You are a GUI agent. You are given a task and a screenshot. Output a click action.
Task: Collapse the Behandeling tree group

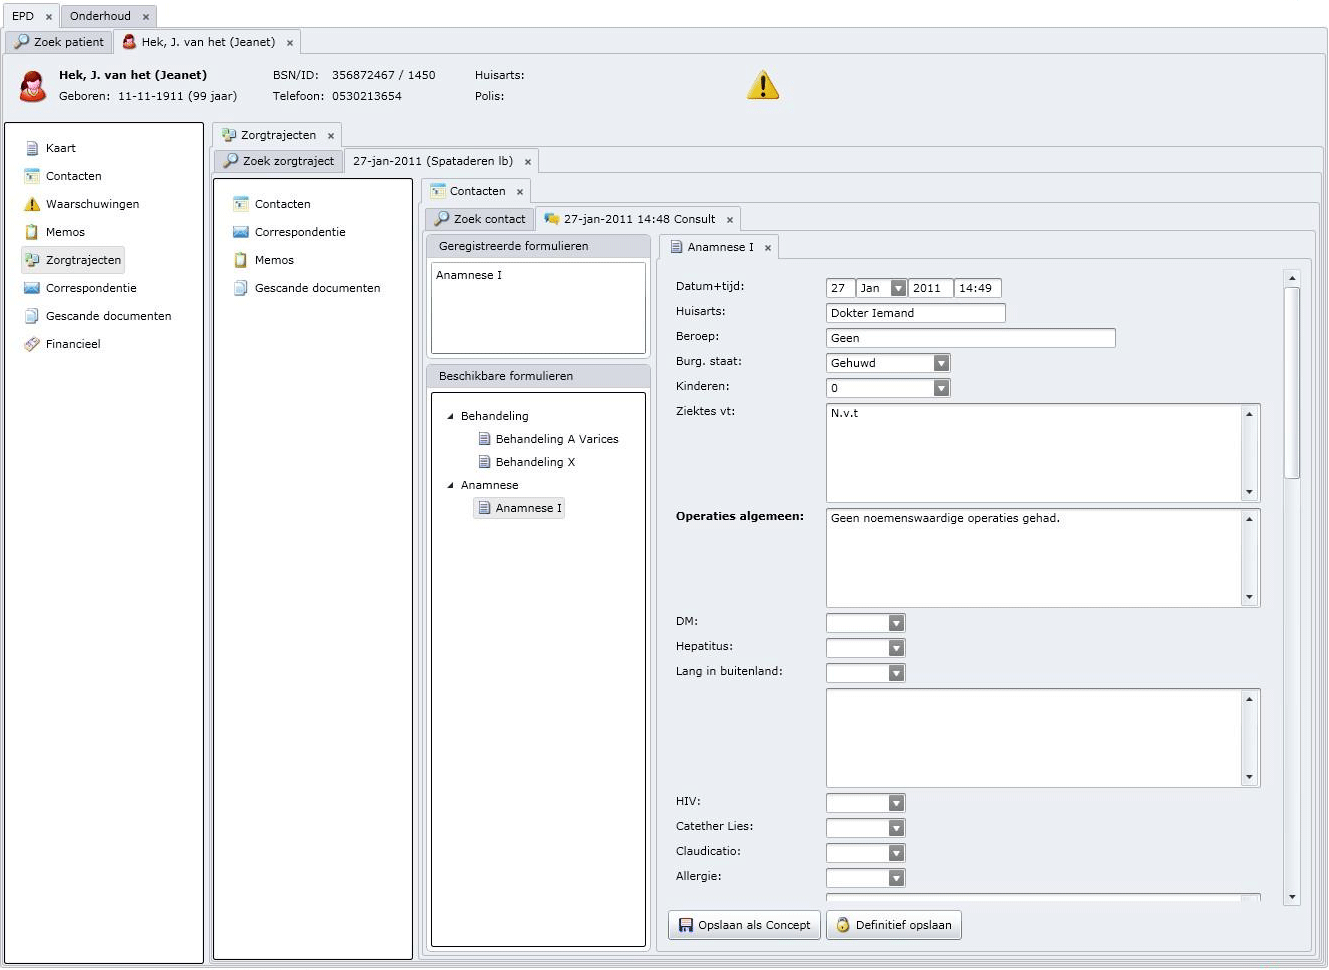point(450,416)
